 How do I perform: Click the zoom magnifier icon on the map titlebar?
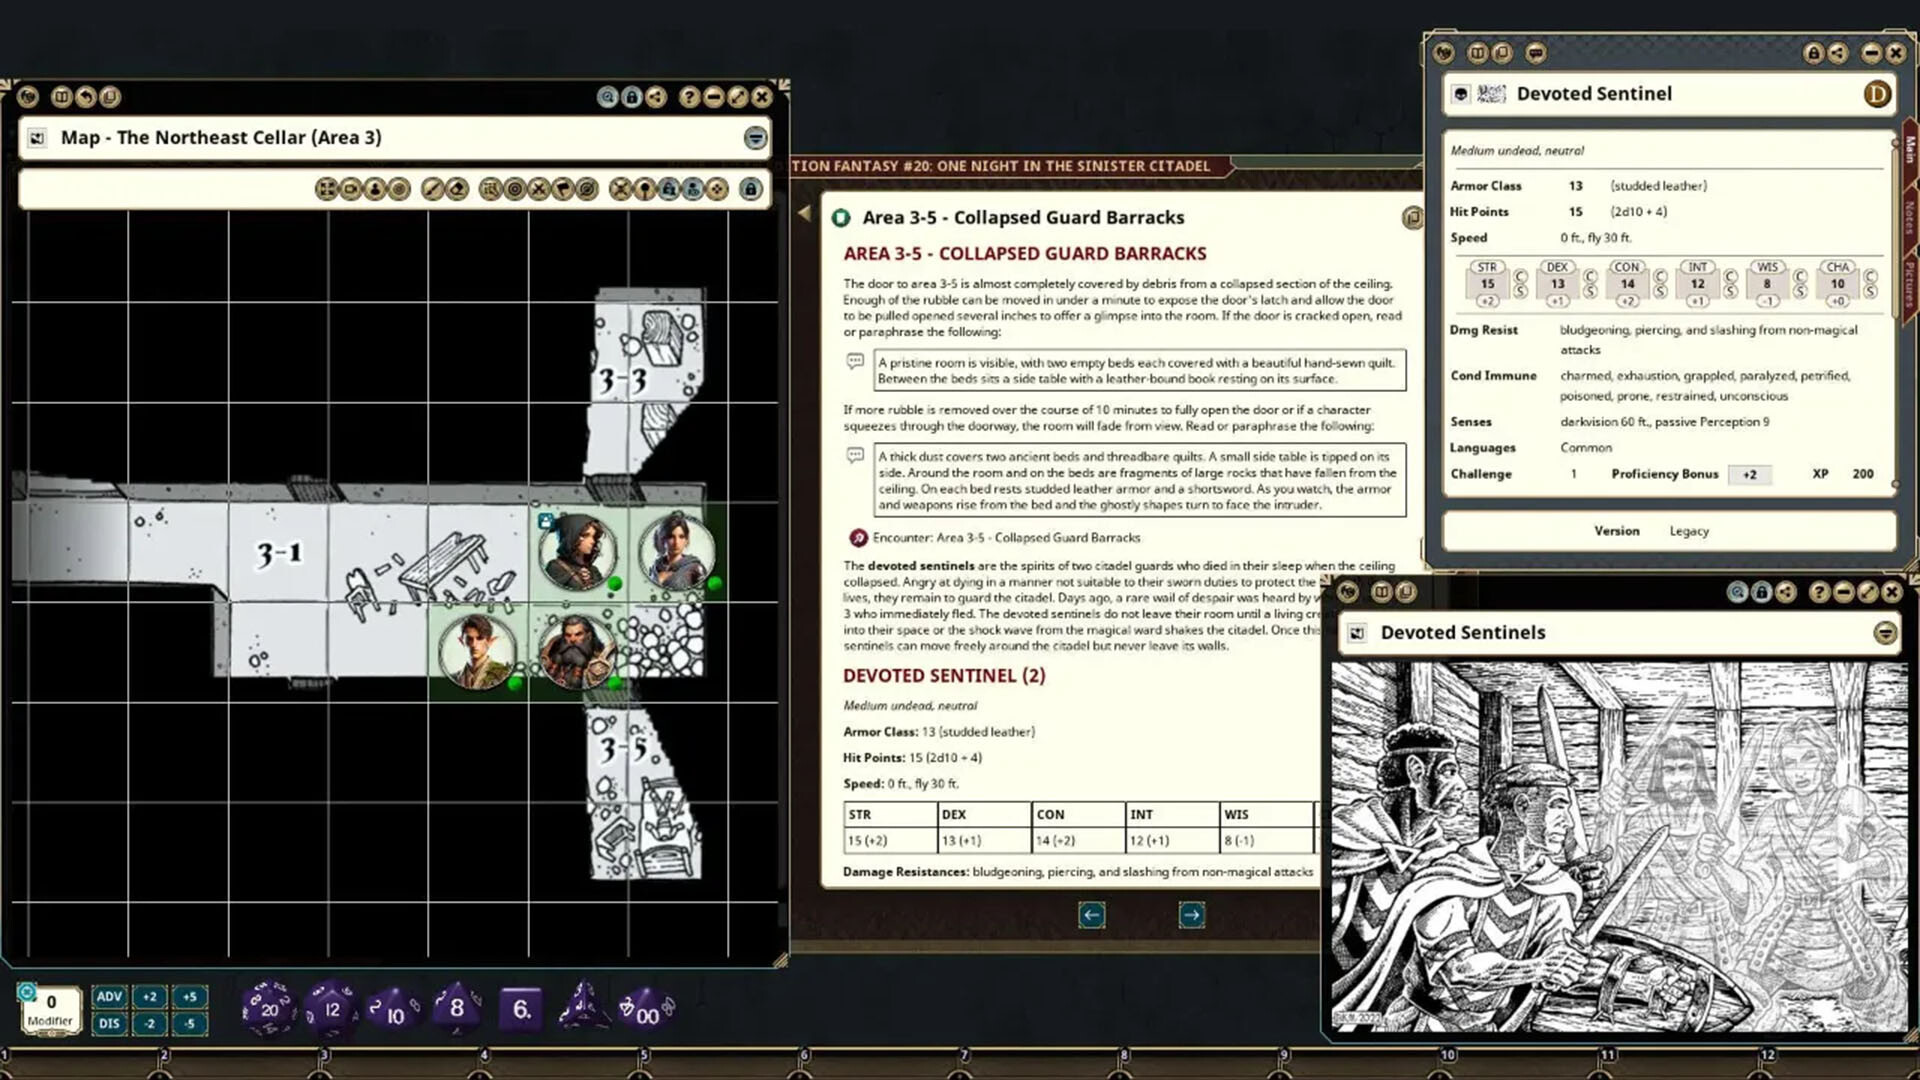point(607,97)
